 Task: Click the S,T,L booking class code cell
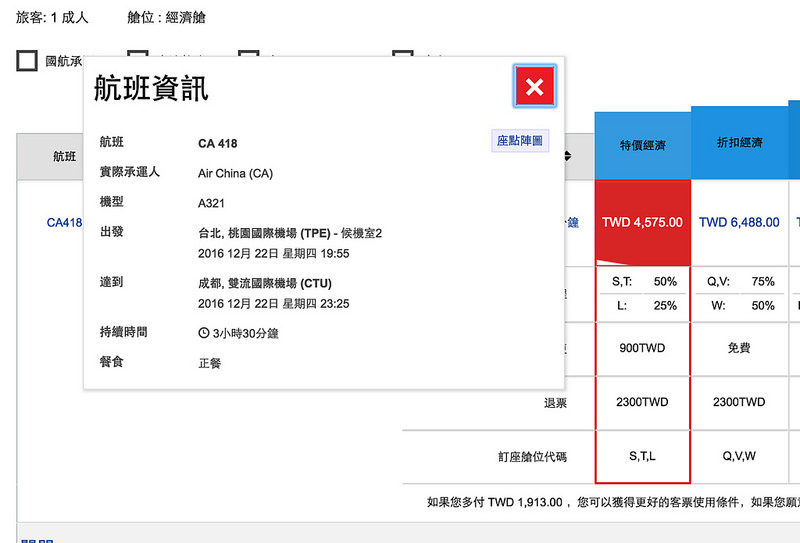tap(642, 456)
